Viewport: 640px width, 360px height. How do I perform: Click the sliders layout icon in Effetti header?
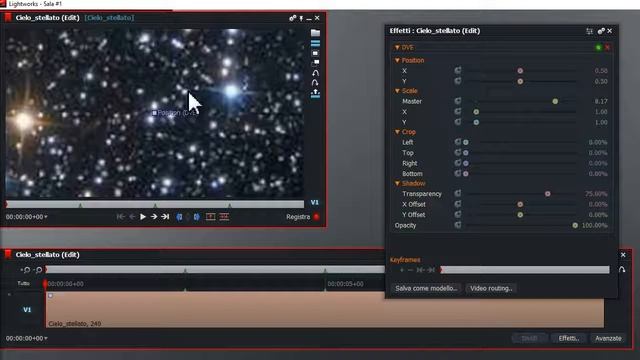589,31
